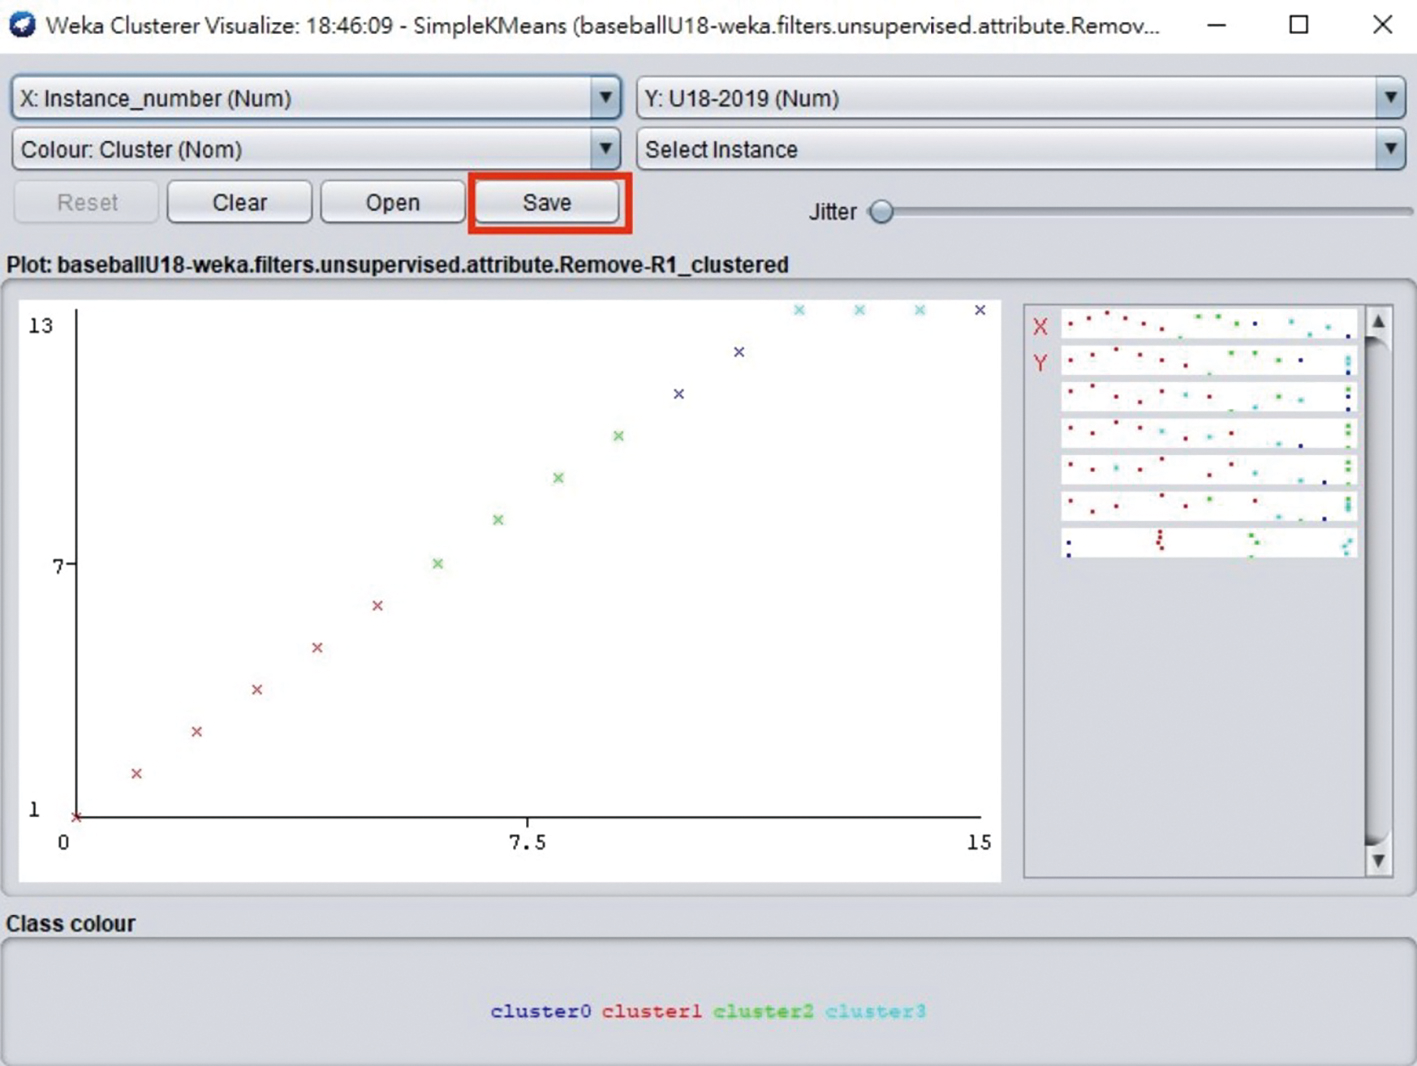Click the Clear button
Screen dimensions: 1417x1066
click(240, 202)
